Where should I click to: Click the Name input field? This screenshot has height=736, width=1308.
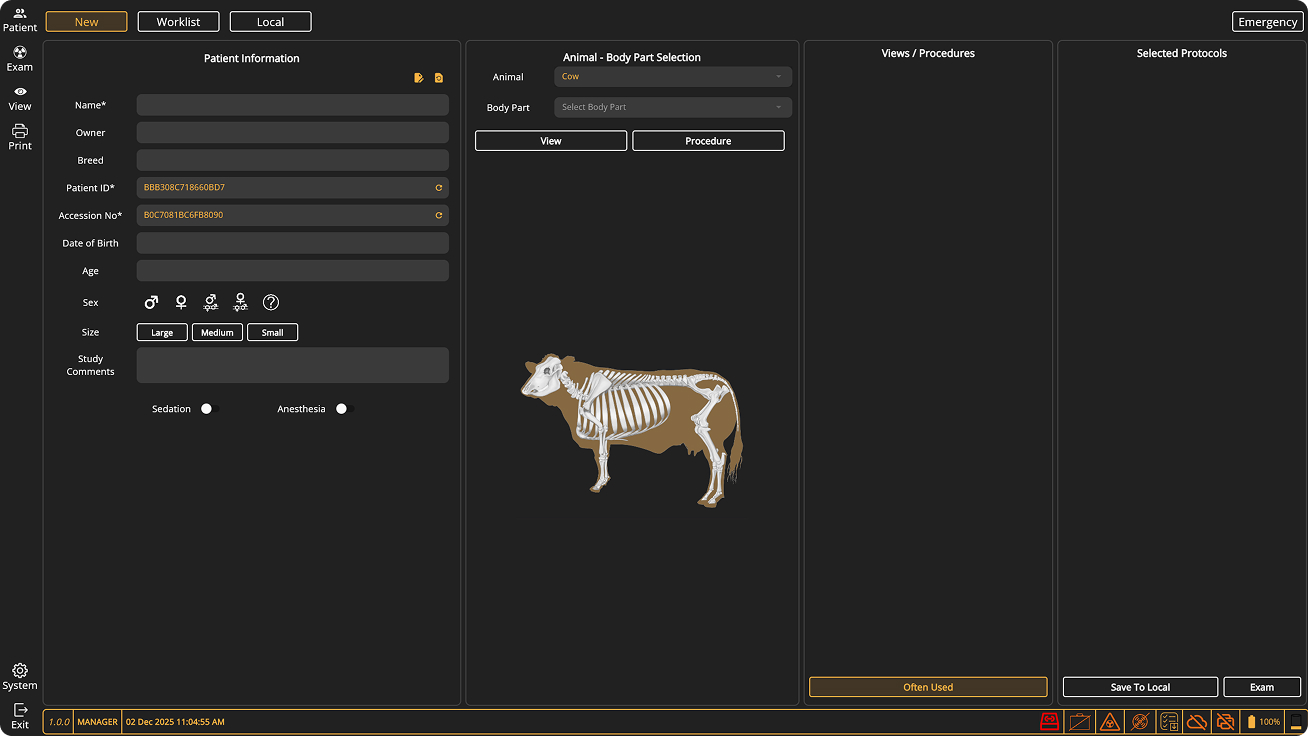point(292,105)
